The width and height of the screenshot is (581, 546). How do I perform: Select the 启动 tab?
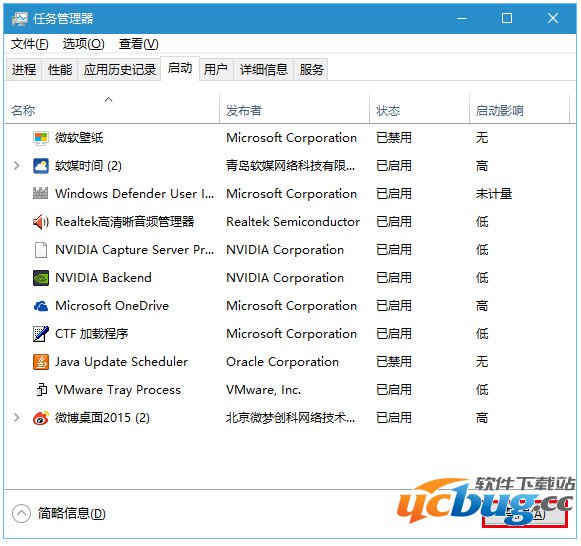(180, 68)
